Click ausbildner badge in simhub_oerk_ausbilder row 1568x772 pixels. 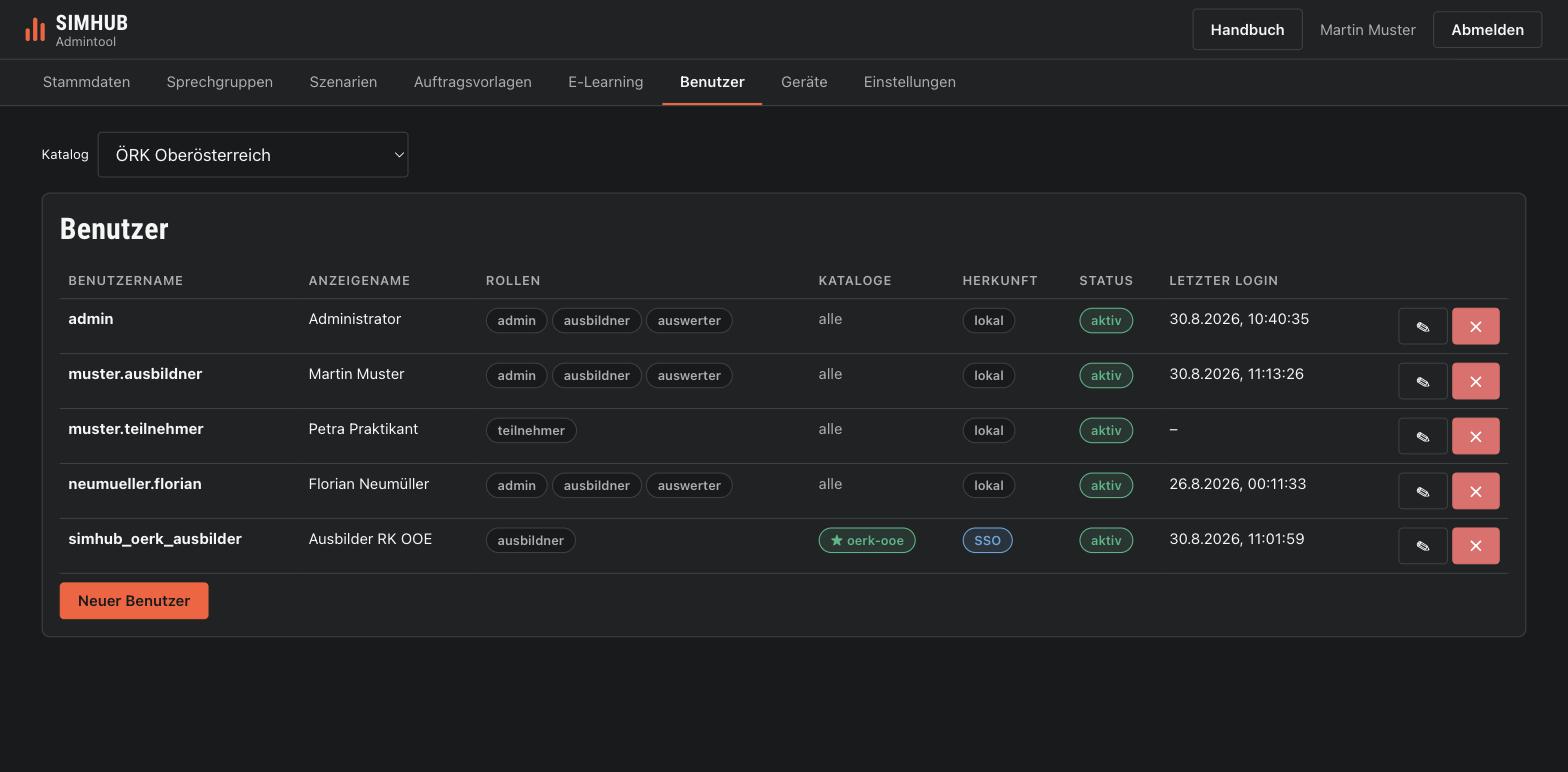530,540
